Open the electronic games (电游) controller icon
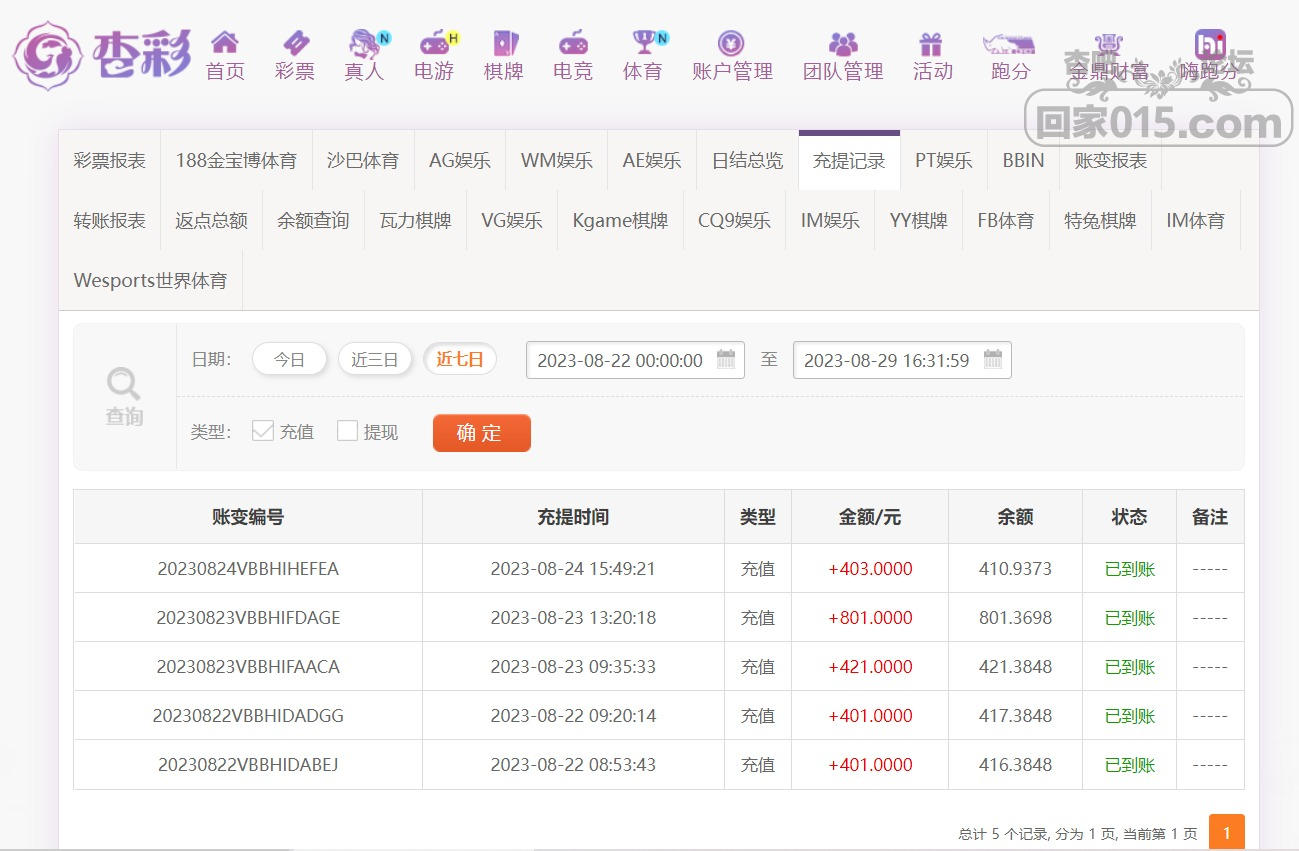Viewport: 1299px width, 851px height. (434, 43)
